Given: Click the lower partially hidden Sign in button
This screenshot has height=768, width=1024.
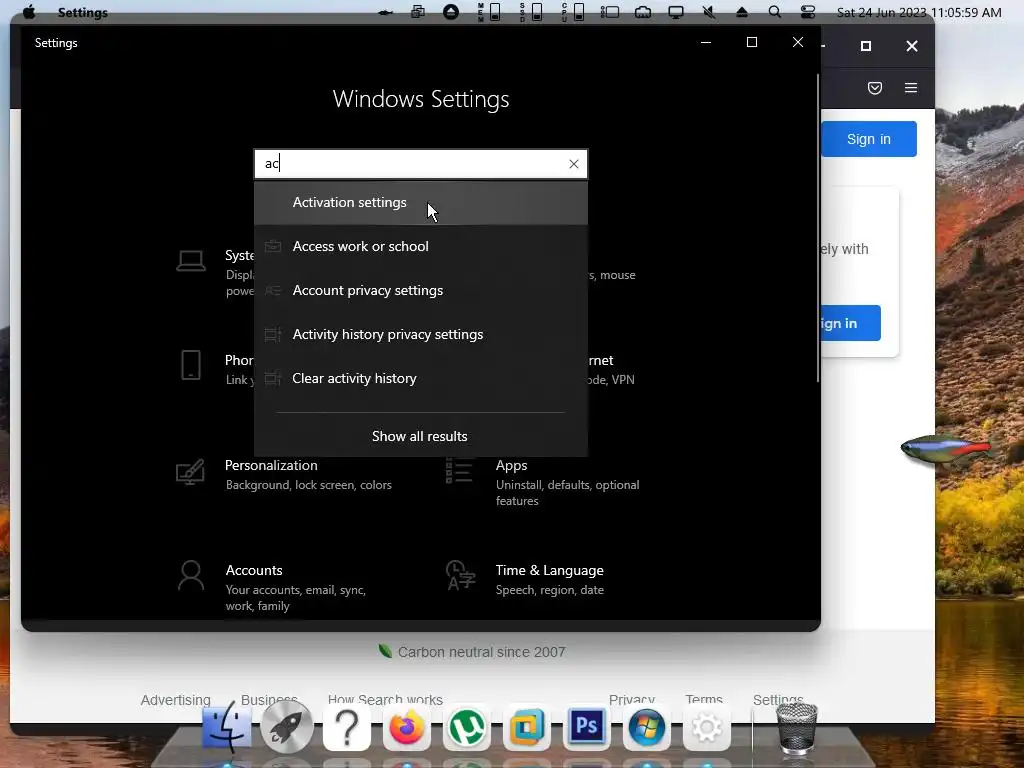Looking at the screenshot, I should [x=850, y=323].
